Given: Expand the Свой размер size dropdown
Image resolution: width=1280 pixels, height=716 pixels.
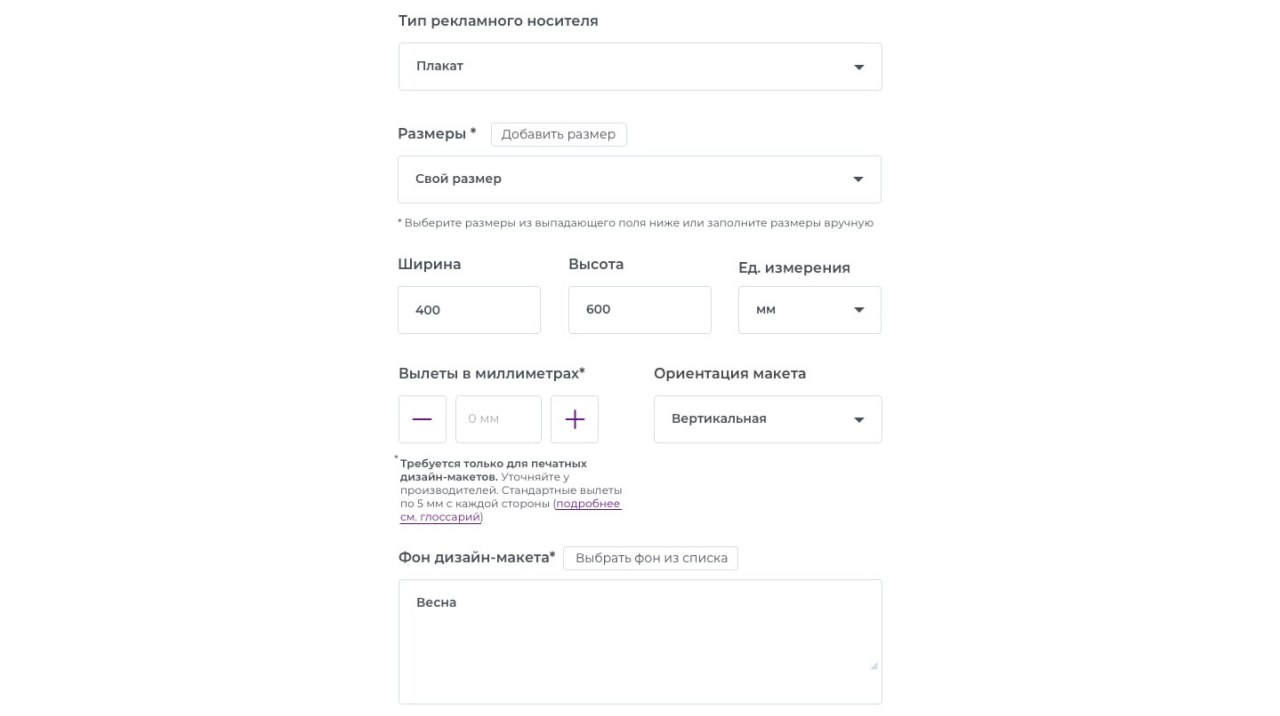Looking at the screenshot, I should [x=639, y=180].
